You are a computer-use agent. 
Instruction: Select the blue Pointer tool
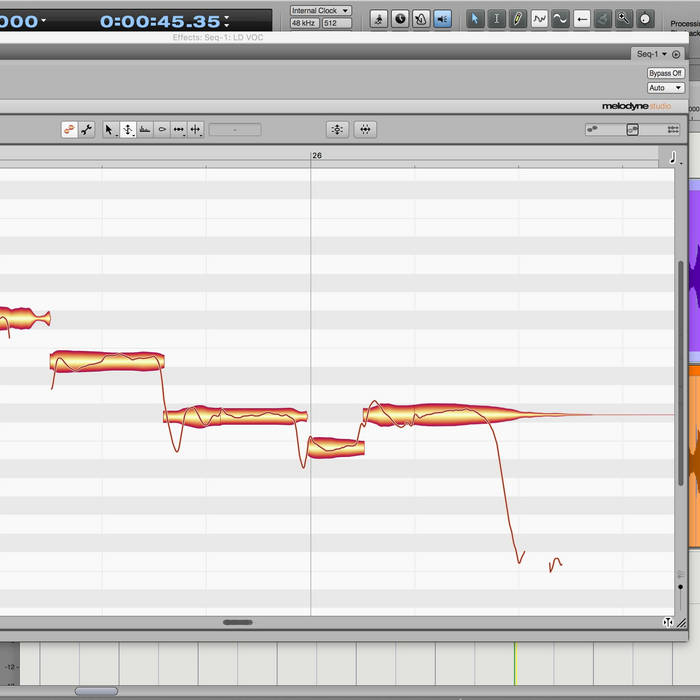point(475,19)
